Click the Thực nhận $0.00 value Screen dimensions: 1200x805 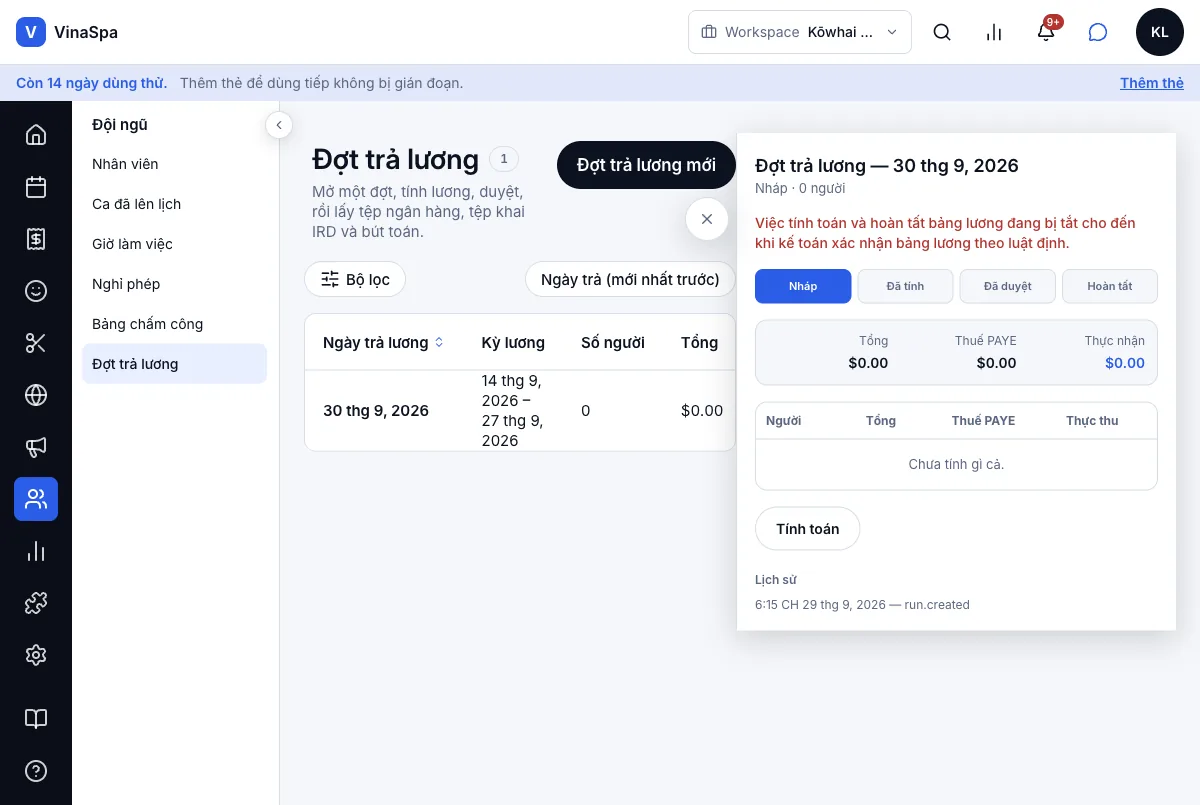point(1125,363)
